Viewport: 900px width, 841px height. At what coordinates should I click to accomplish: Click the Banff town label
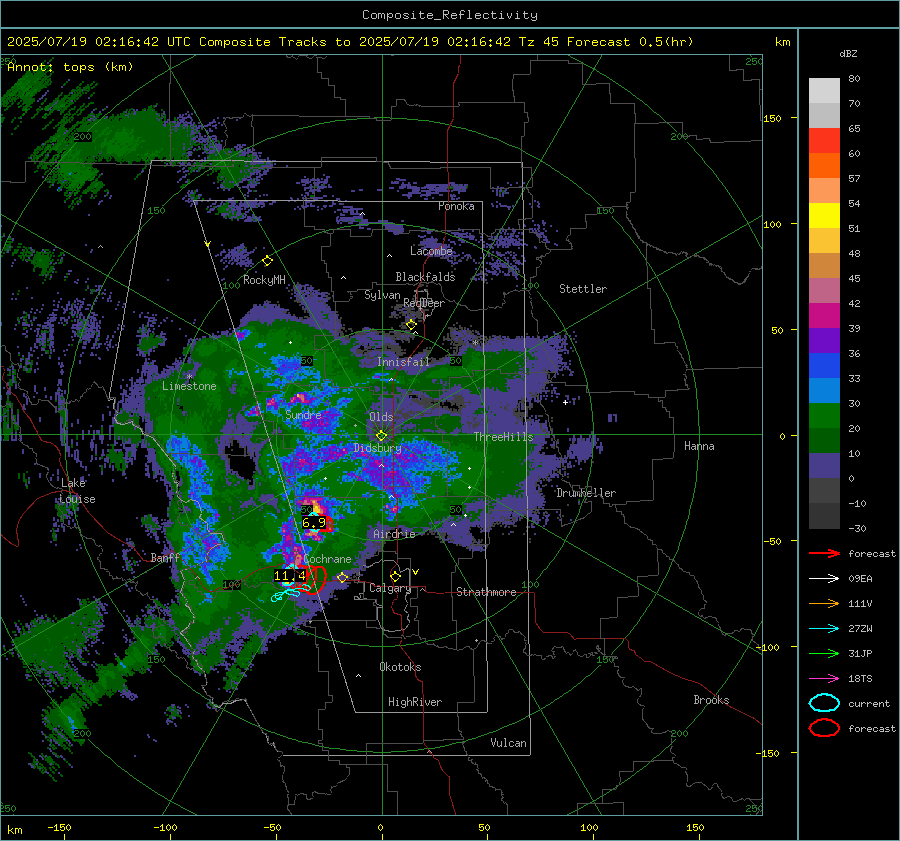tap(165, 558)
